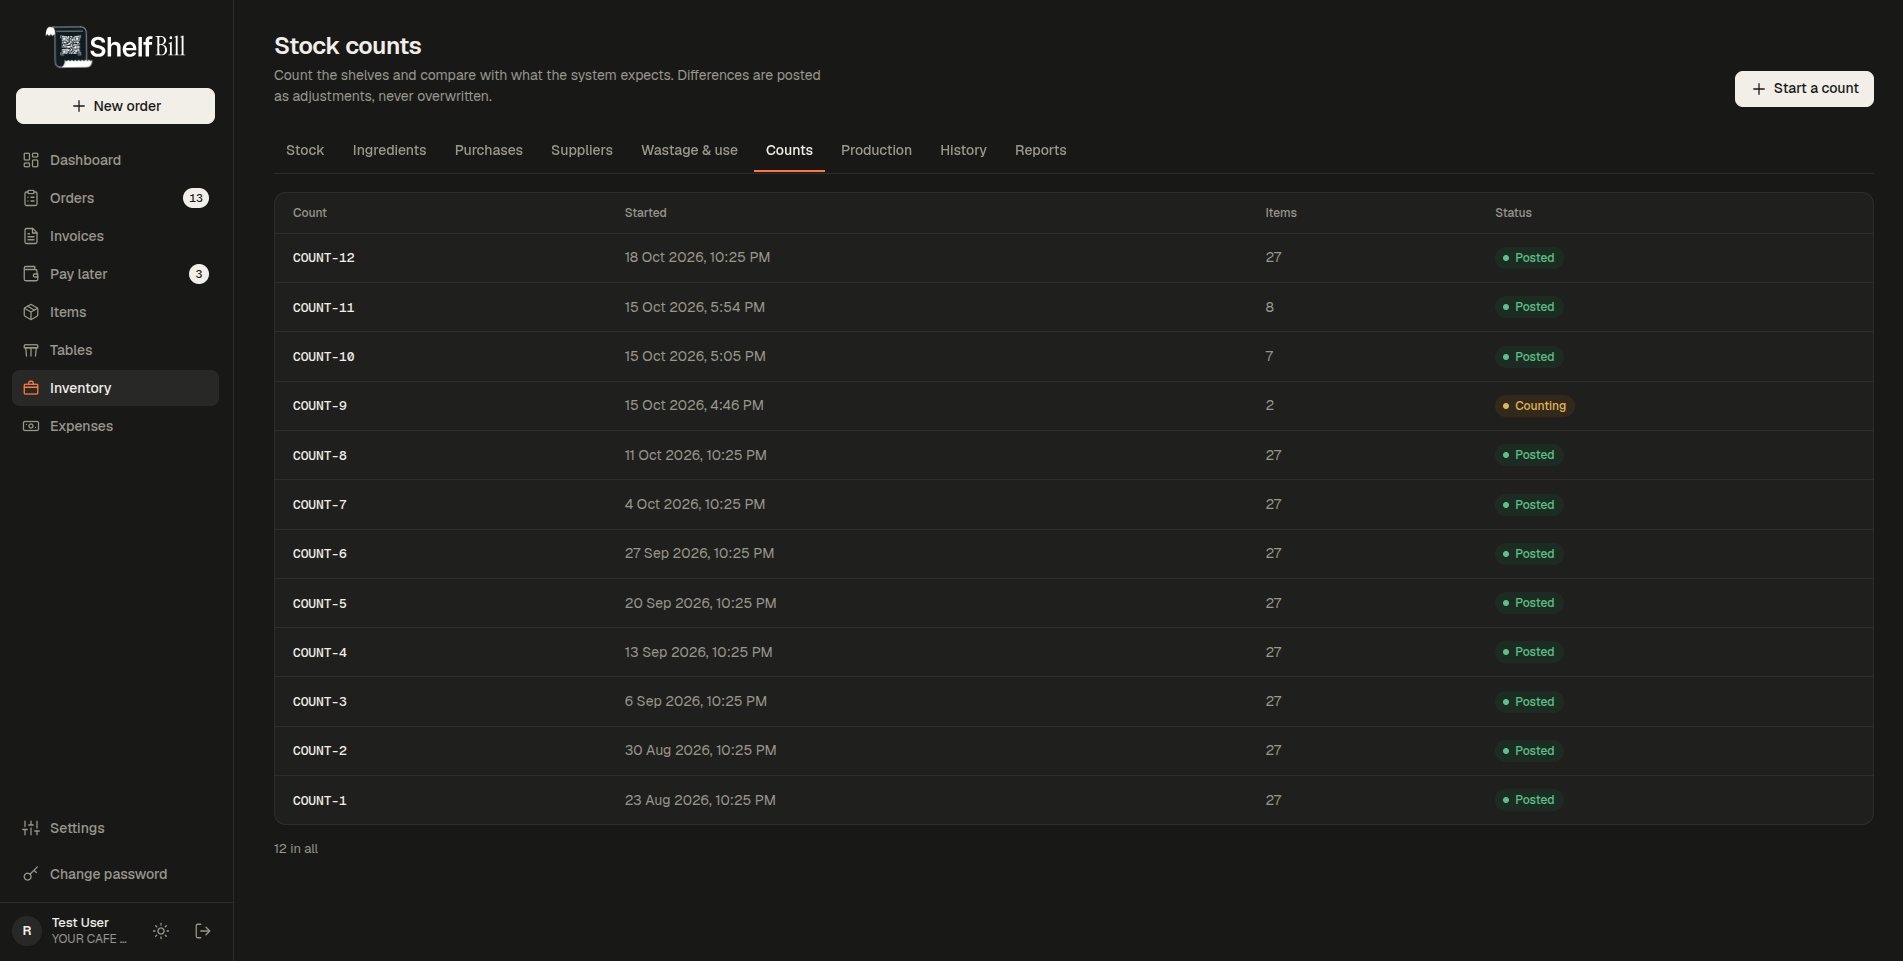Click the logout arrow icon
Screen dimensions: 1903x961
(203, 931)
